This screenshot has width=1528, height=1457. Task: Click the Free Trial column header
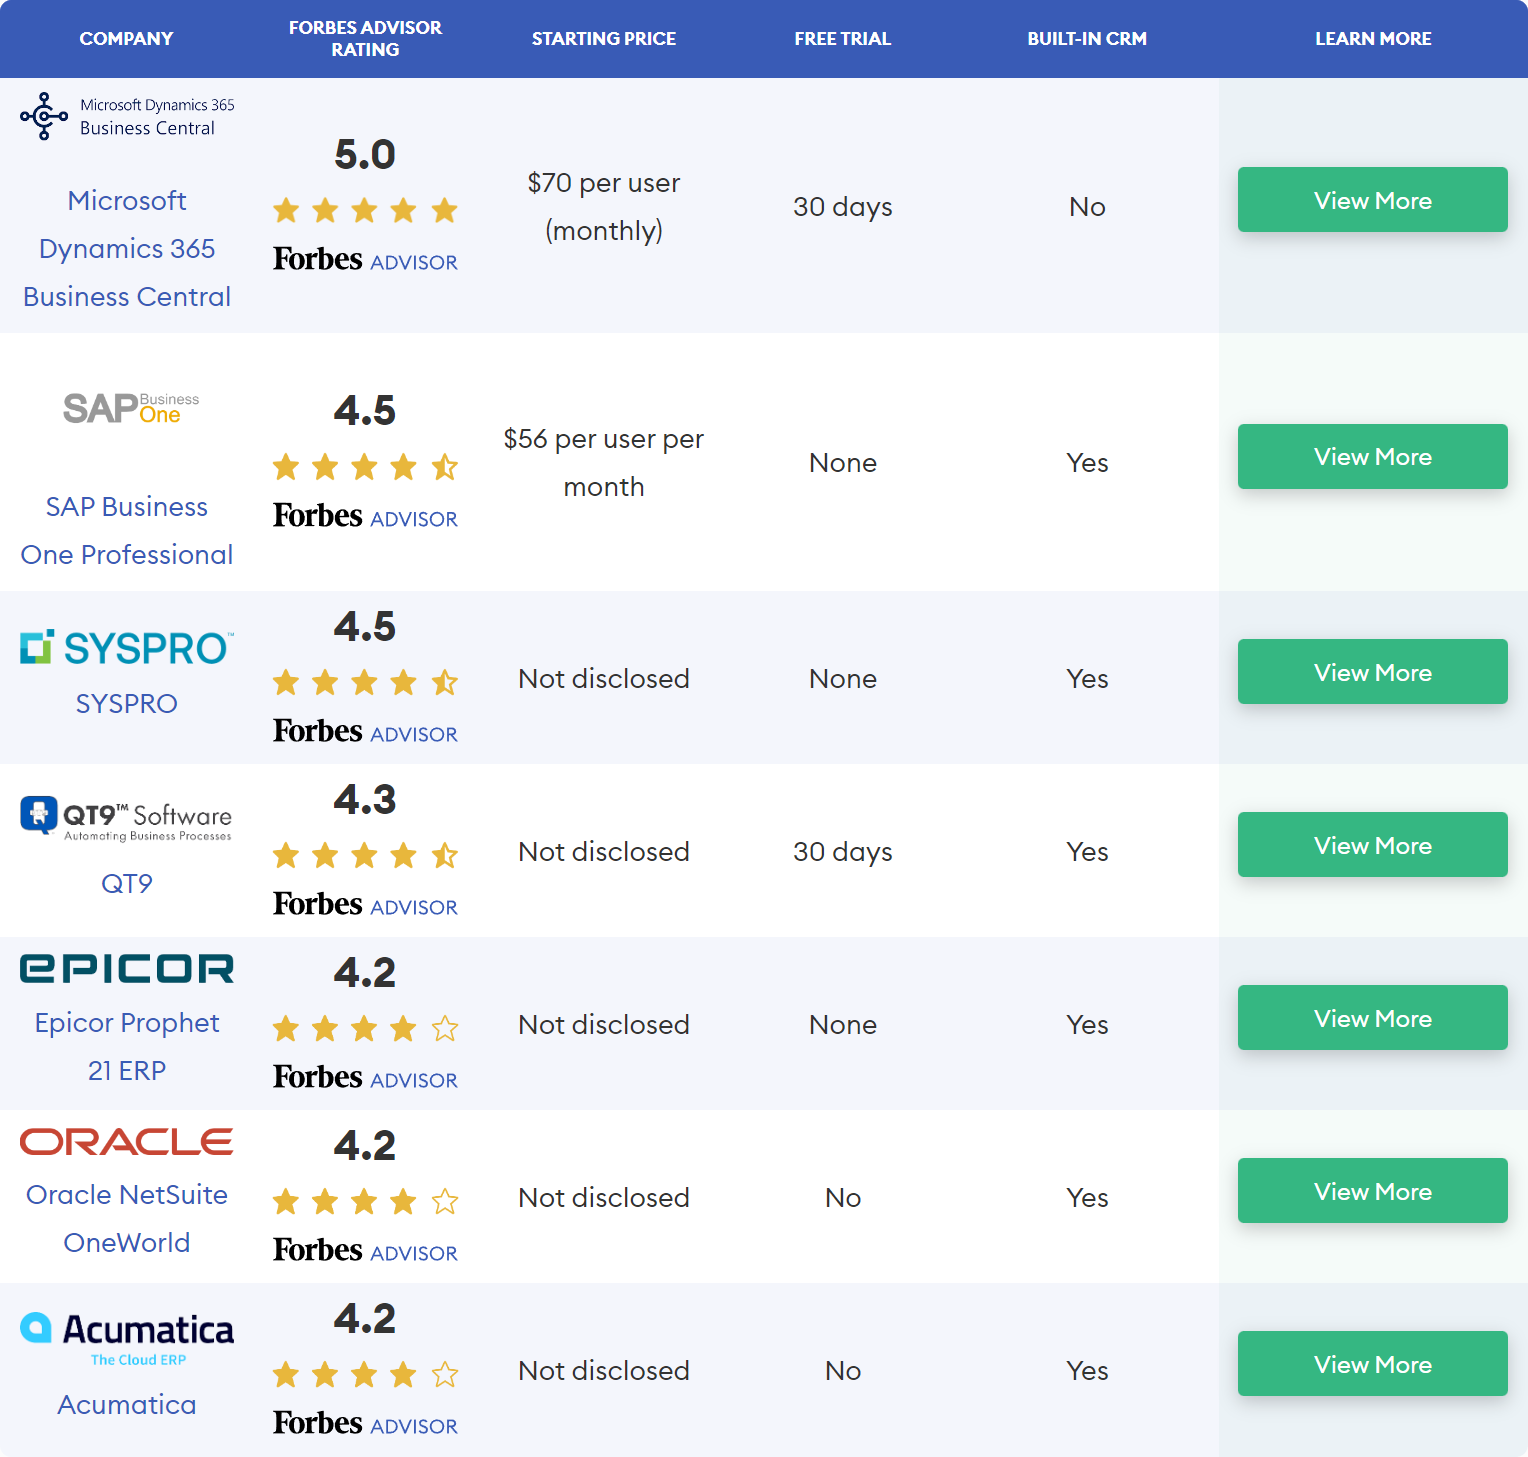click(x=843, y=39)
